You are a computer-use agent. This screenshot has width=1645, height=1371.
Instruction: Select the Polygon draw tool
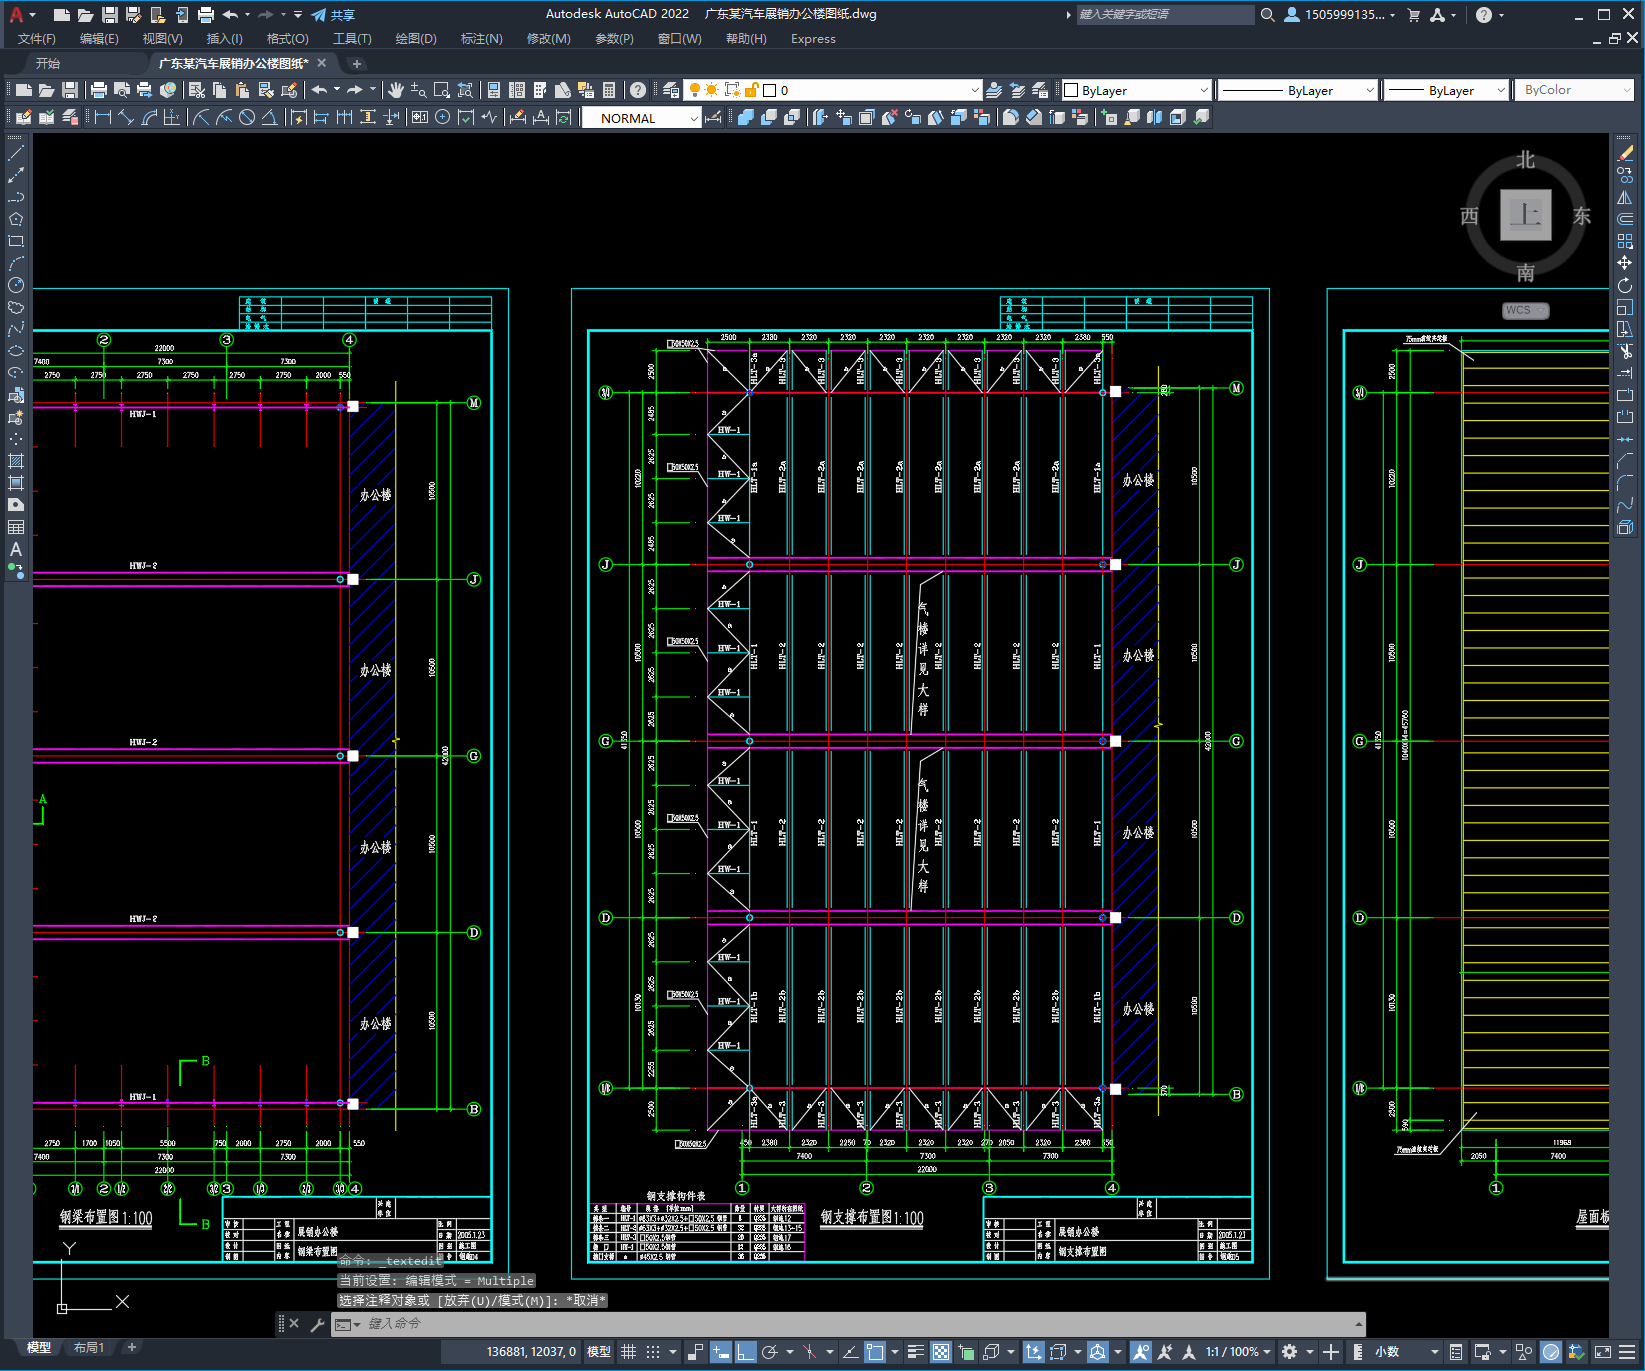(x=16, y=219)
